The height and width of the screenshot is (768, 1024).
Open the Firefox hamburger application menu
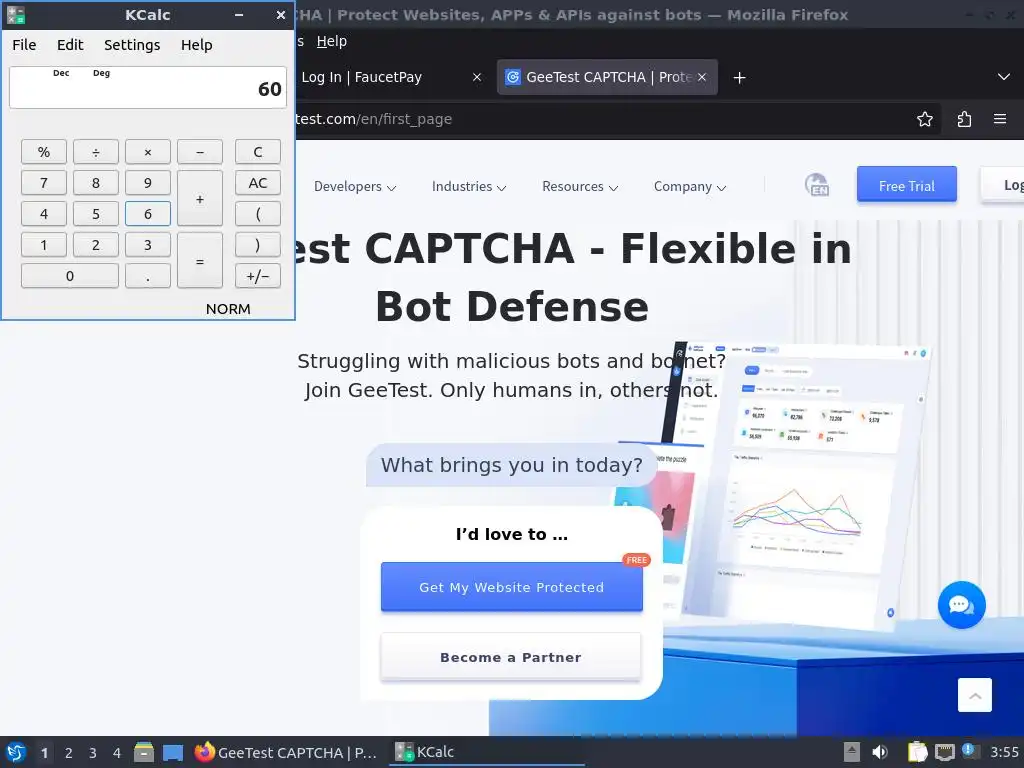(x=1000, y=119)
